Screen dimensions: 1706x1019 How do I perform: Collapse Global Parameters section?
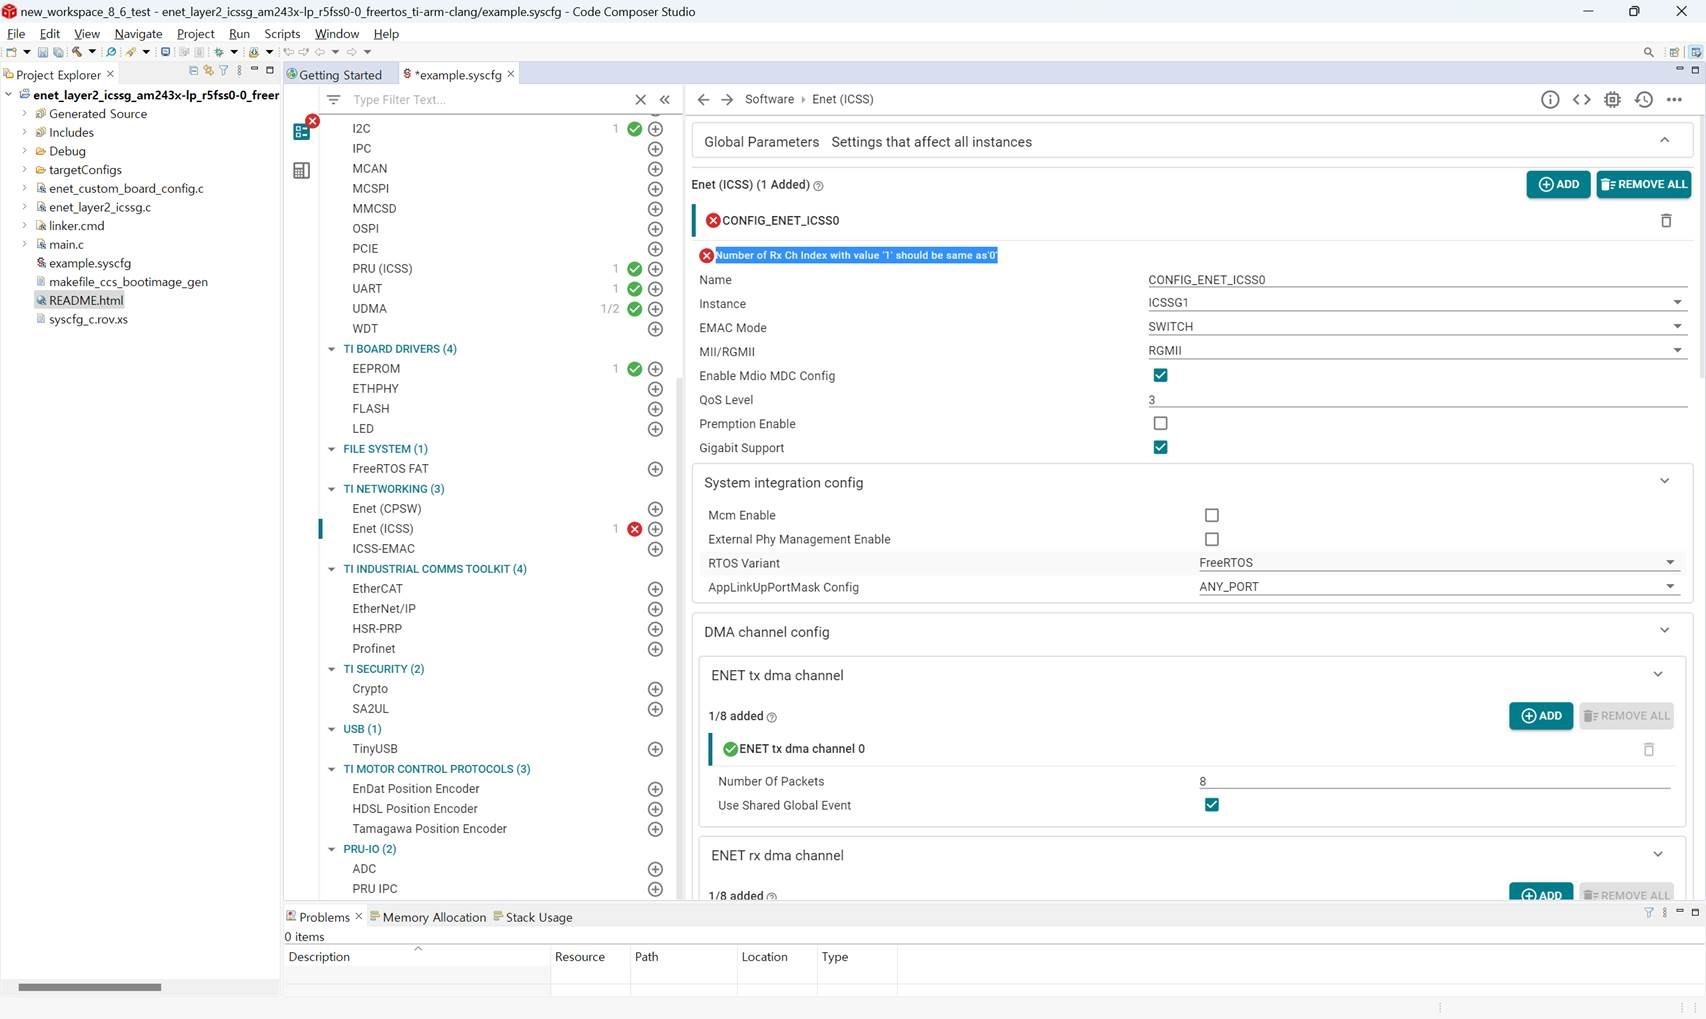(x=1664, y=141)
